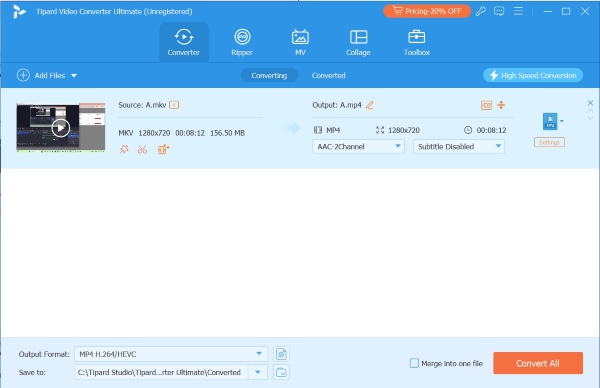
Task: Click the MP4 output format icon for A.mkv
Action: click(x=550, y=121)
